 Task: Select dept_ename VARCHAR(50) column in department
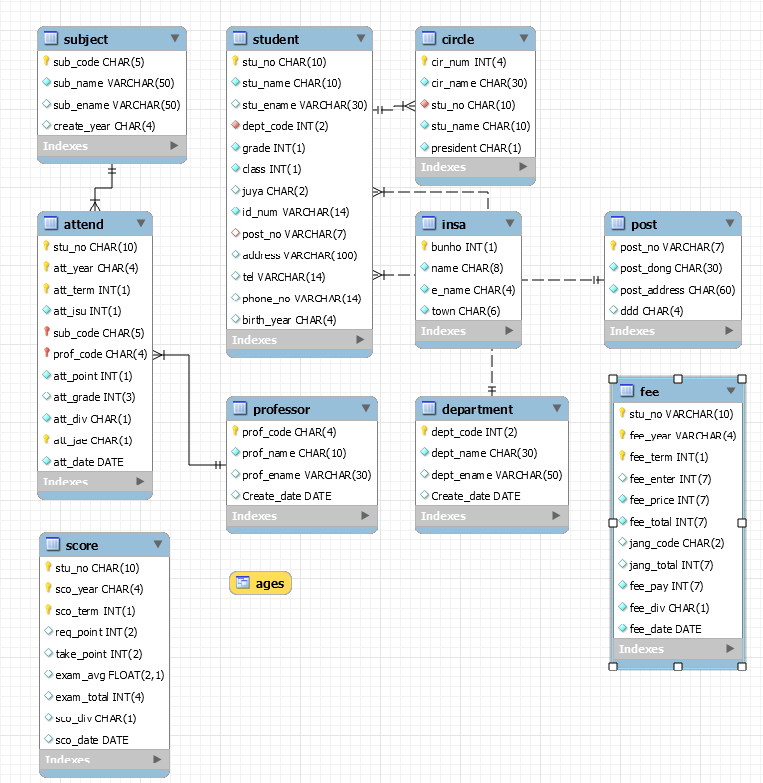click(x=492, y=475)
